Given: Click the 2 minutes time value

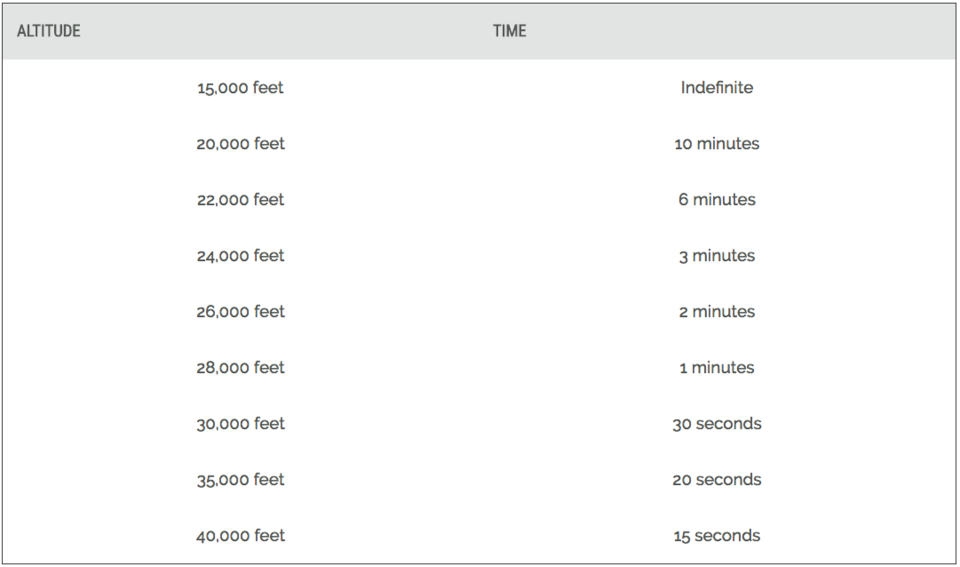Looking at the screenshot, I should (x=717, y=312).
